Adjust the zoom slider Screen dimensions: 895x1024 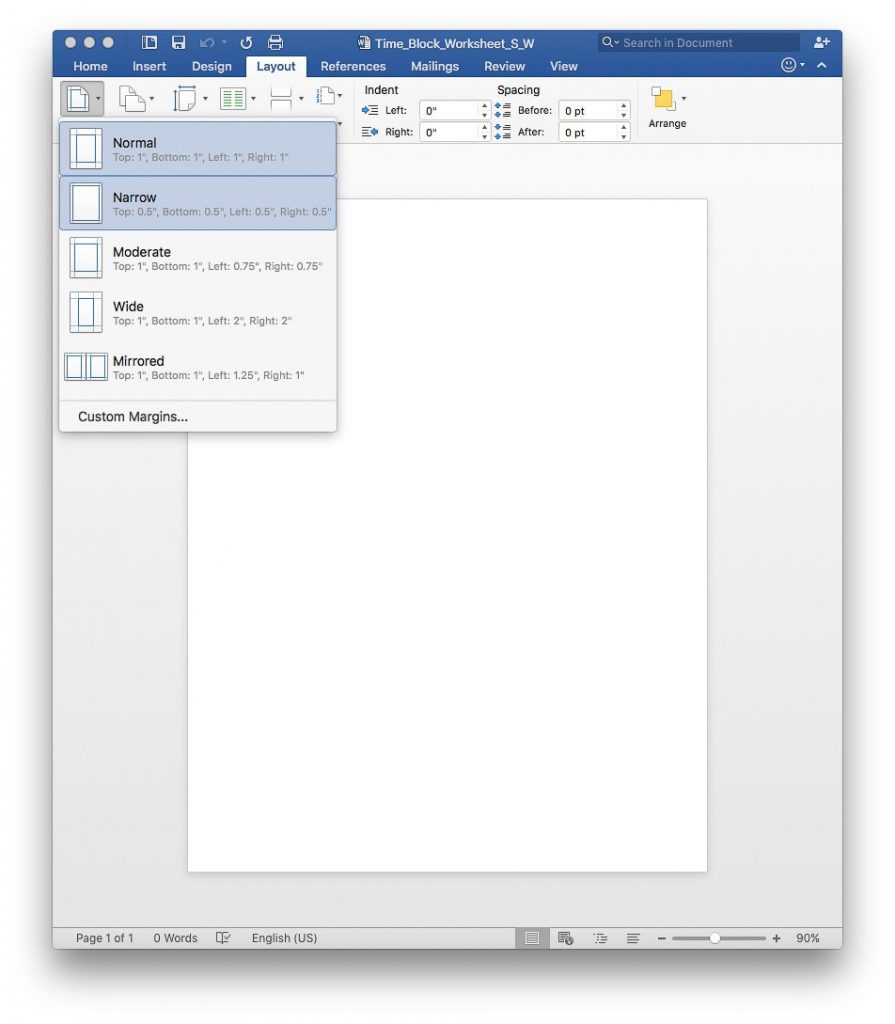pyautogui.click(x=716, y=938)
